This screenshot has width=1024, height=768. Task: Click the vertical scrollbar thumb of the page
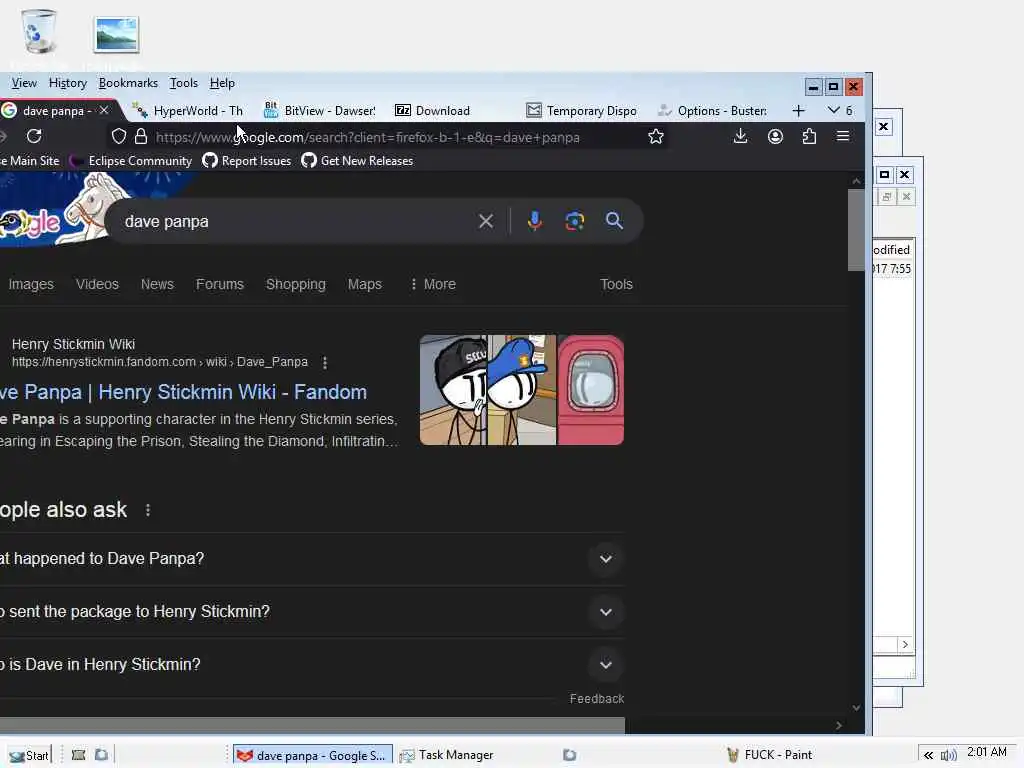856,230
